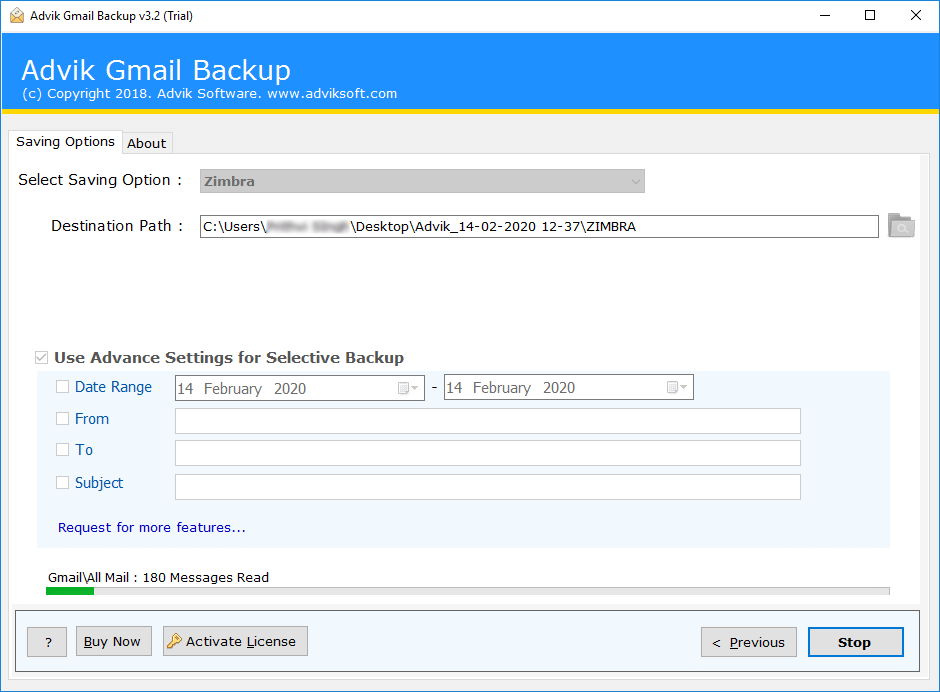Go back with the Previous button

[749, 642]
